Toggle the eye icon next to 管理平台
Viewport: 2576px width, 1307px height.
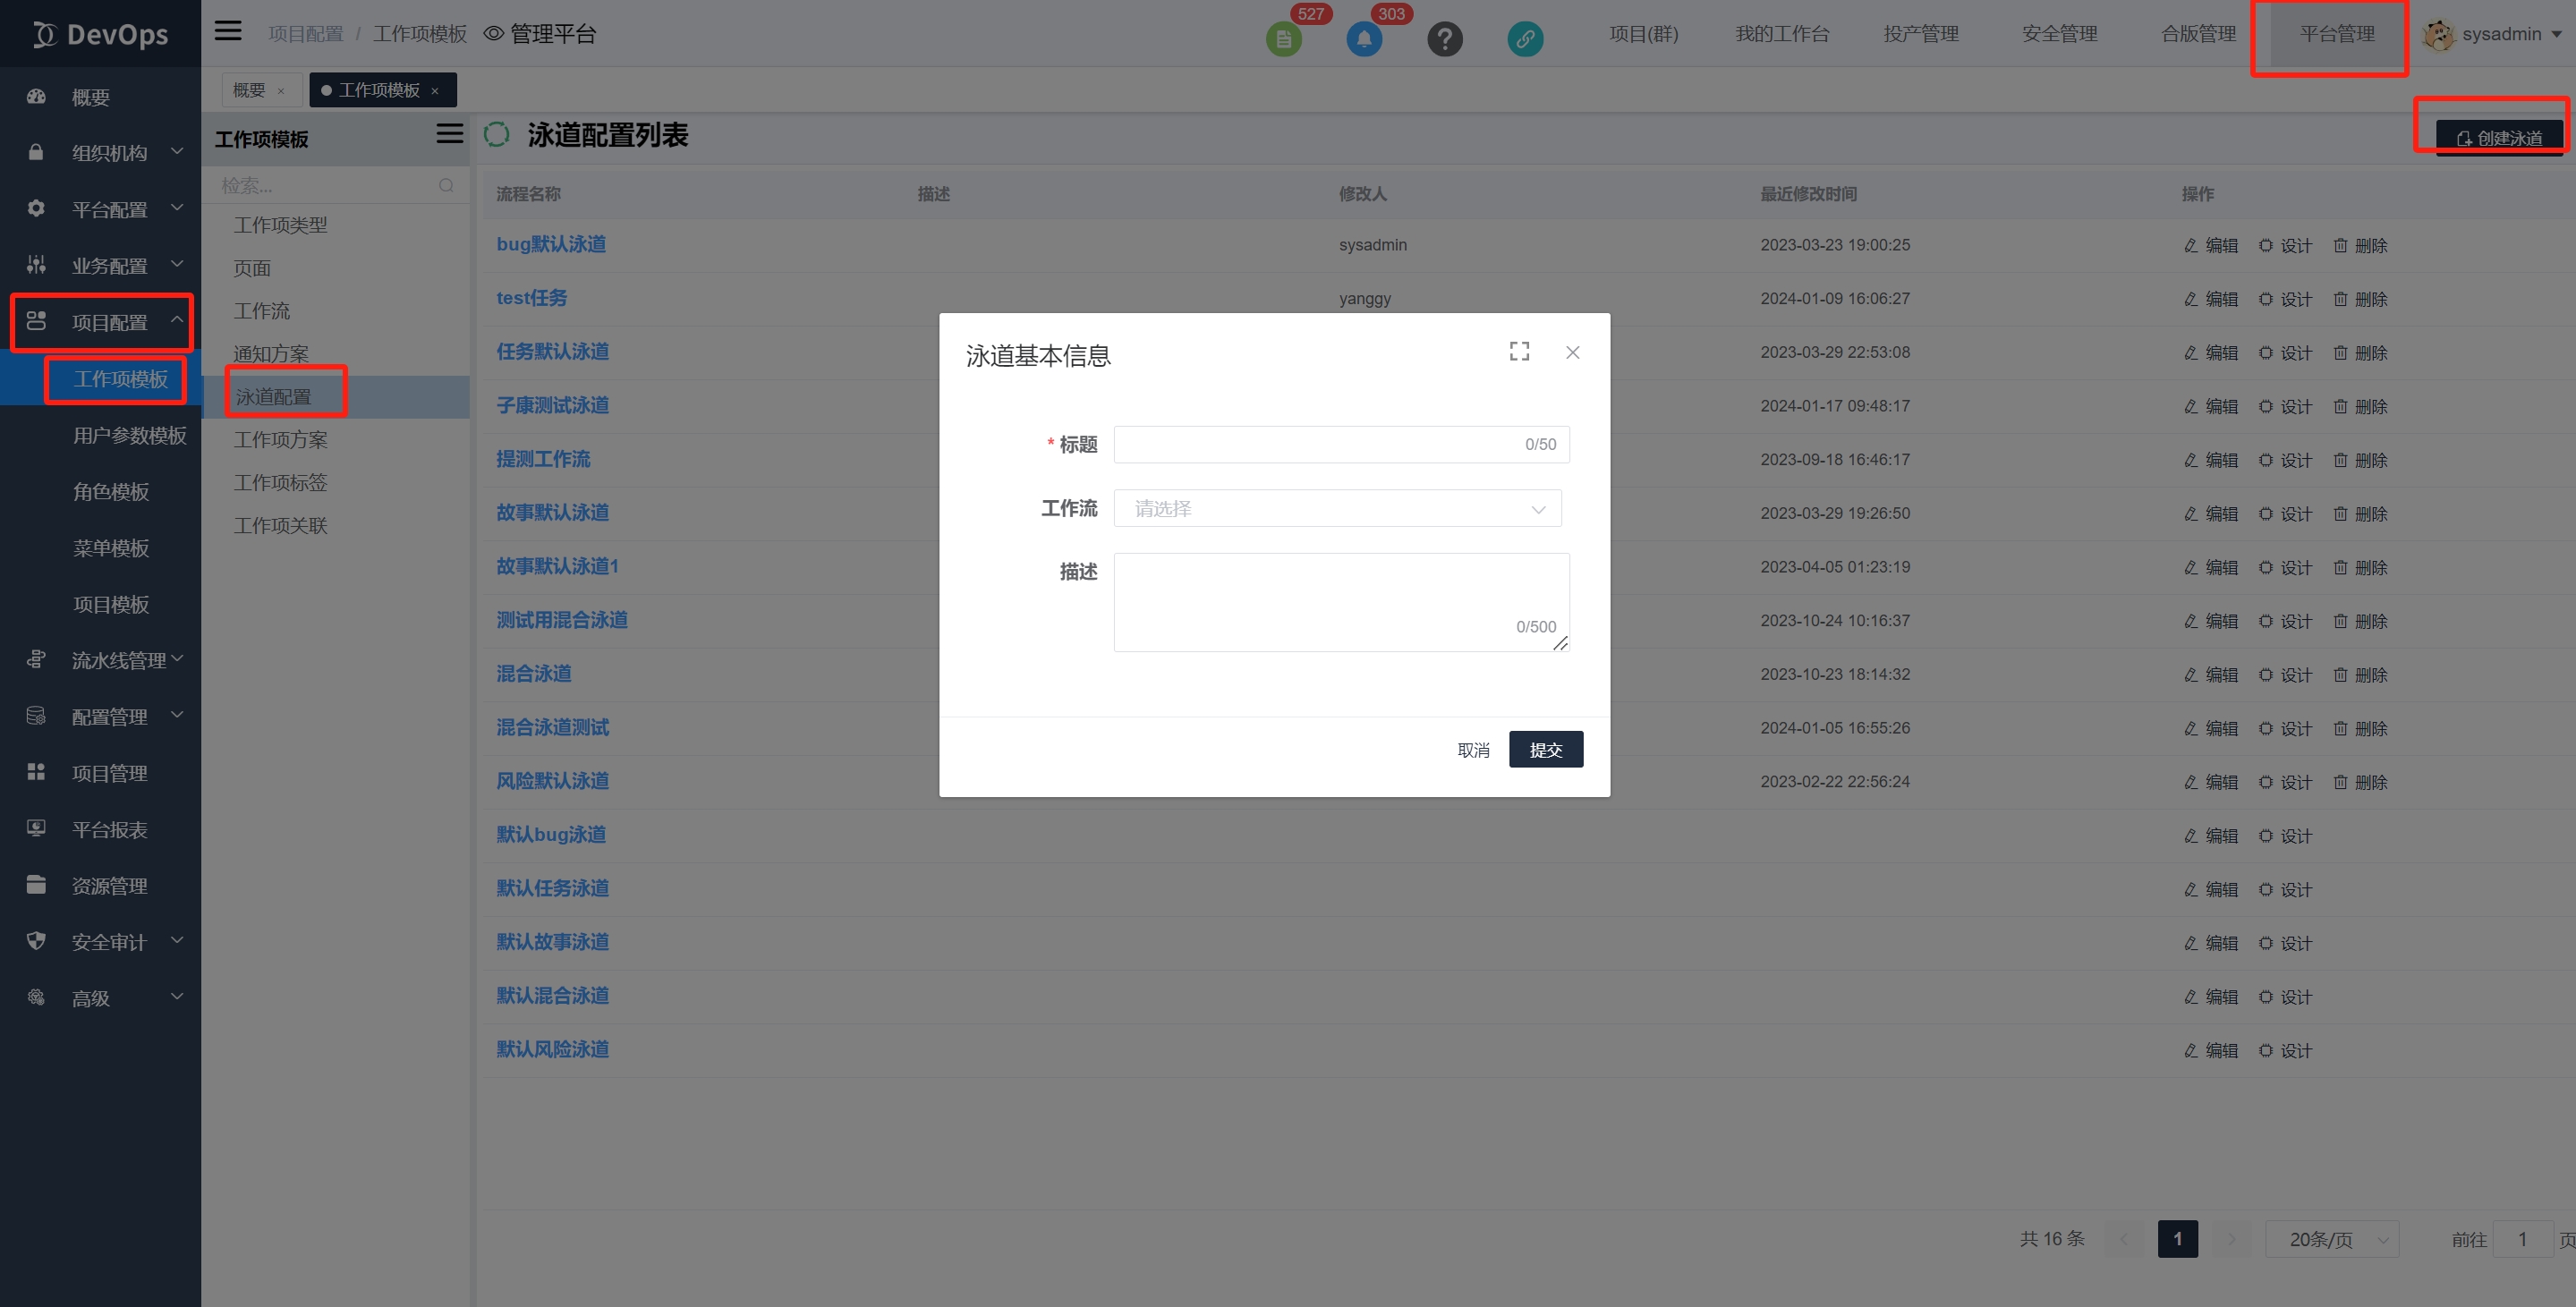pos(493,34)
